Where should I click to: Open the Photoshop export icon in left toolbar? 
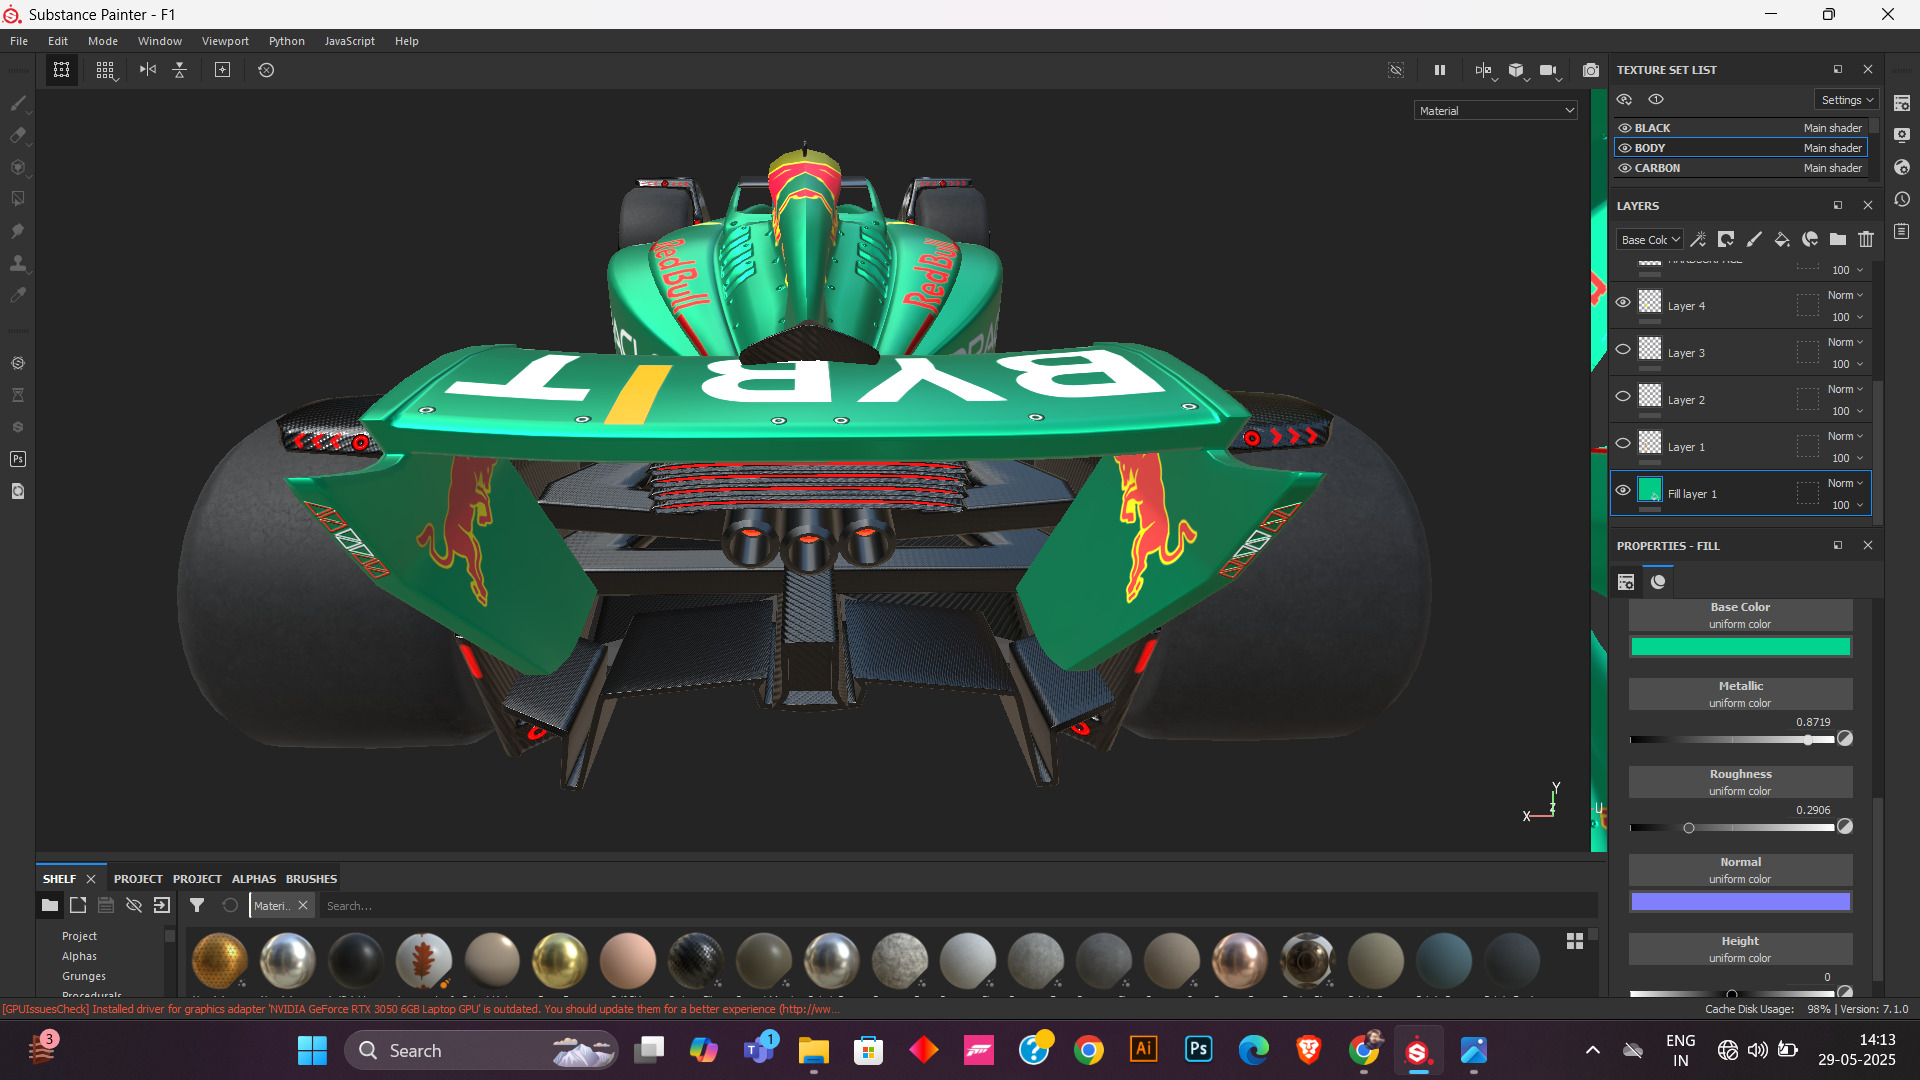pos(18,459)
